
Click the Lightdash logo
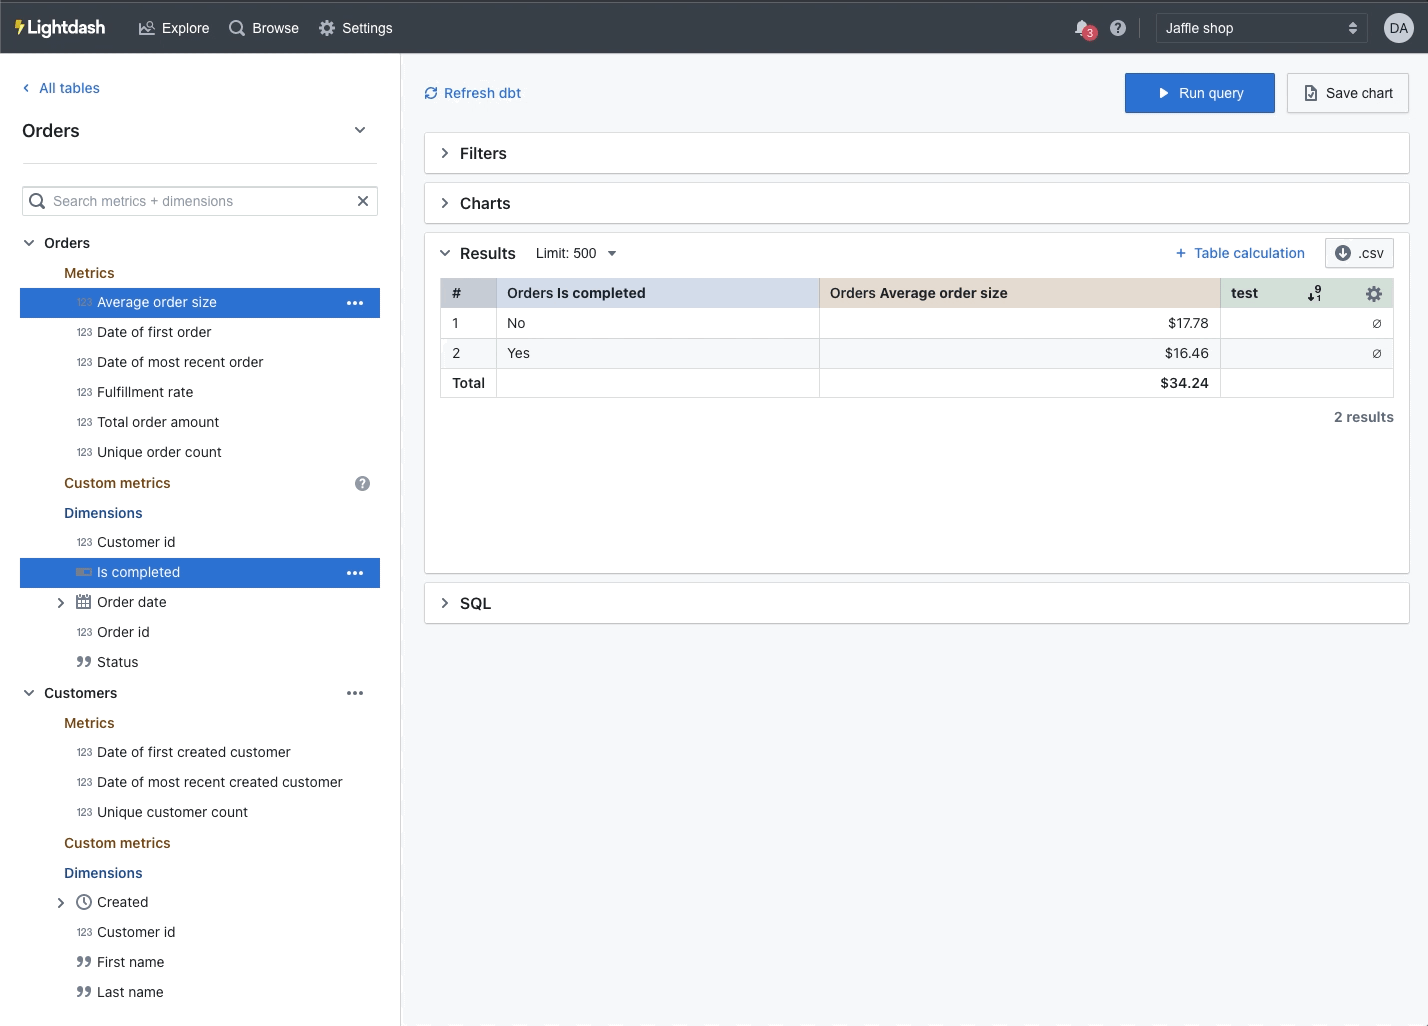tap(60, 27)
